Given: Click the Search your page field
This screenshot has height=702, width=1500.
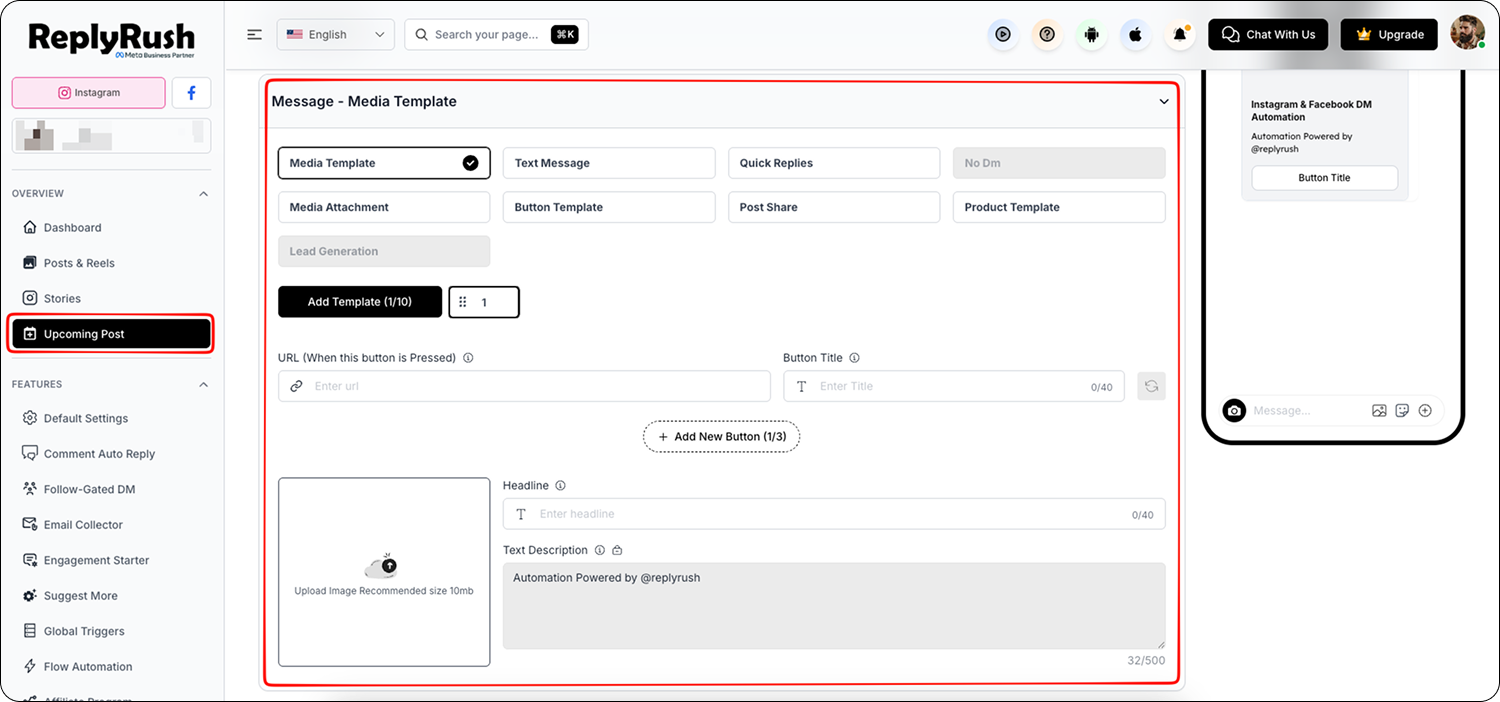Looking at the screenshot, I should click(496, 34).
